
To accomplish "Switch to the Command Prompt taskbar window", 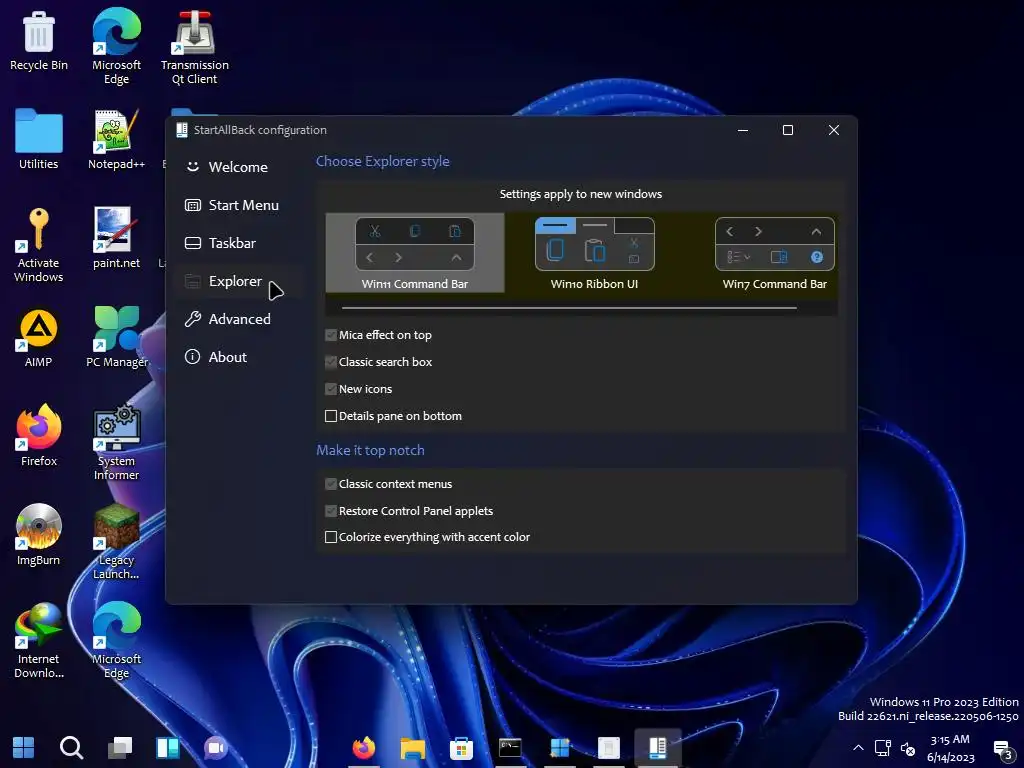I will pos(510,748).
